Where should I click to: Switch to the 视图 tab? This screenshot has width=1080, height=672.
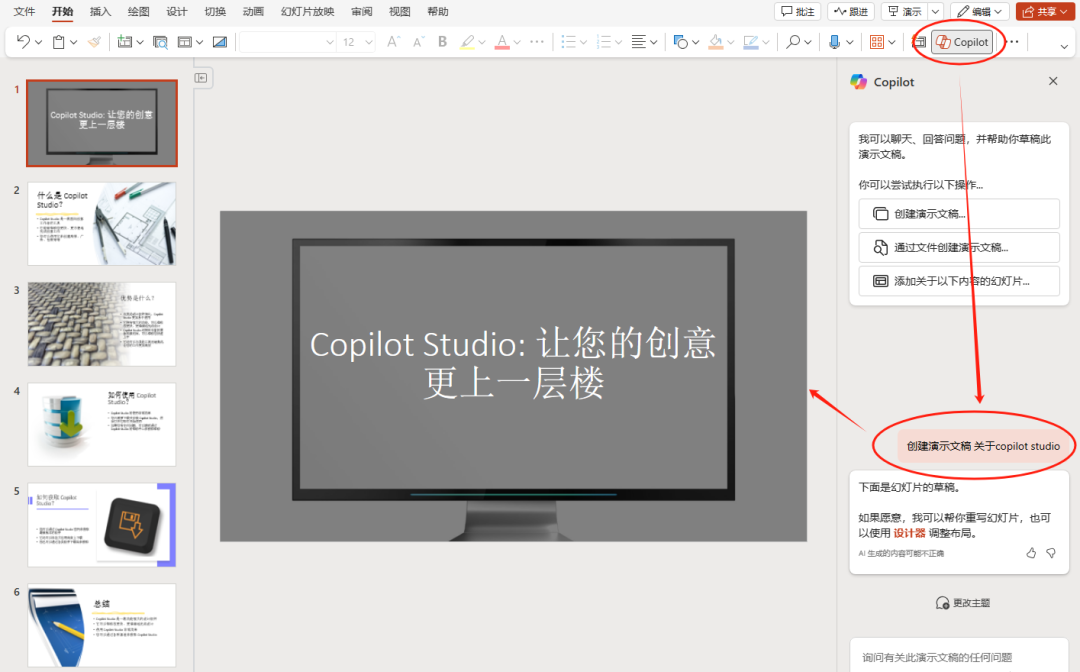click(x=399, y=12)
